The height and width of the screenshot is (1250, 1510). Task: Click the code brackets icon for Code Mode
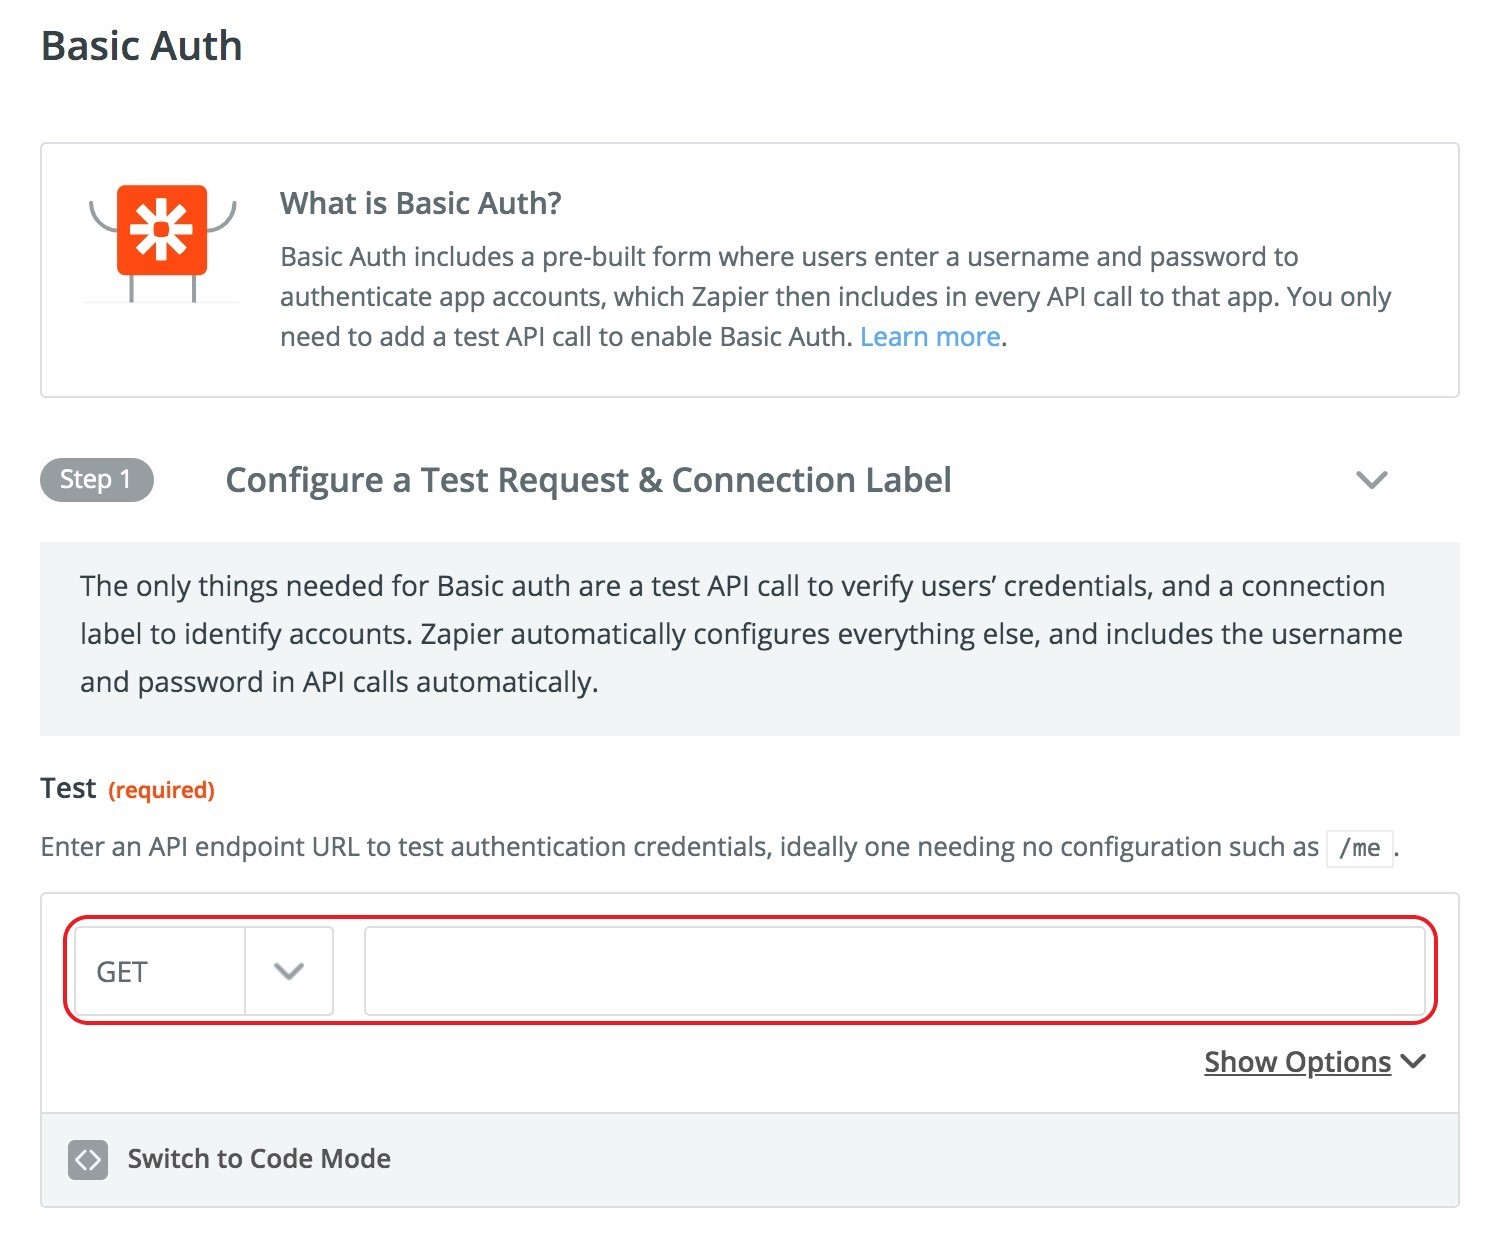pyautogui.click(x=88, y=1159)
